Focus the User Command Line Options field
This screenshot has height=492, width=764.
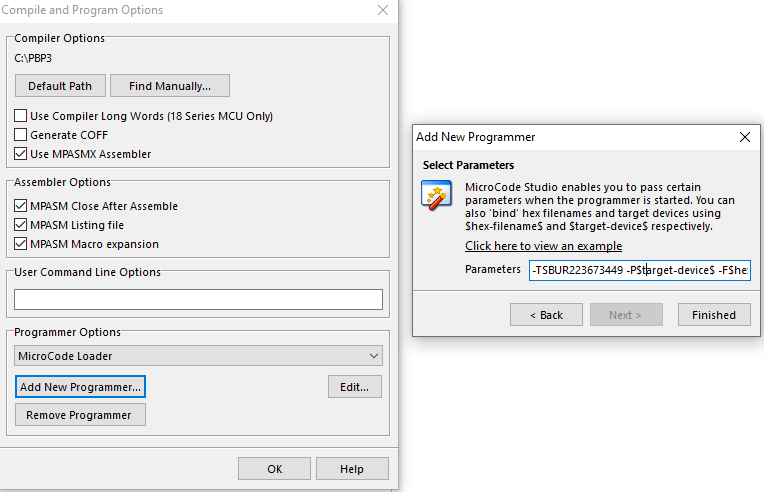point(198,299)
